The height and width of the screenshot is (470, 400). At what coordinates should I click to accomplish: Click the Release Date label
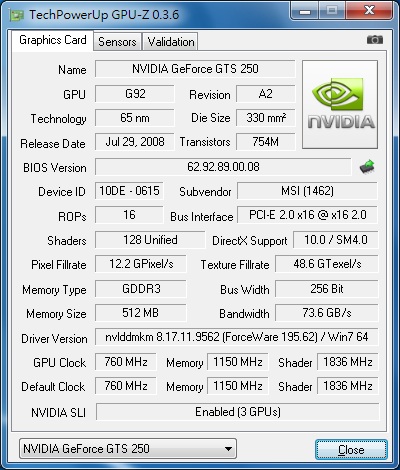[x=53, y=144]
